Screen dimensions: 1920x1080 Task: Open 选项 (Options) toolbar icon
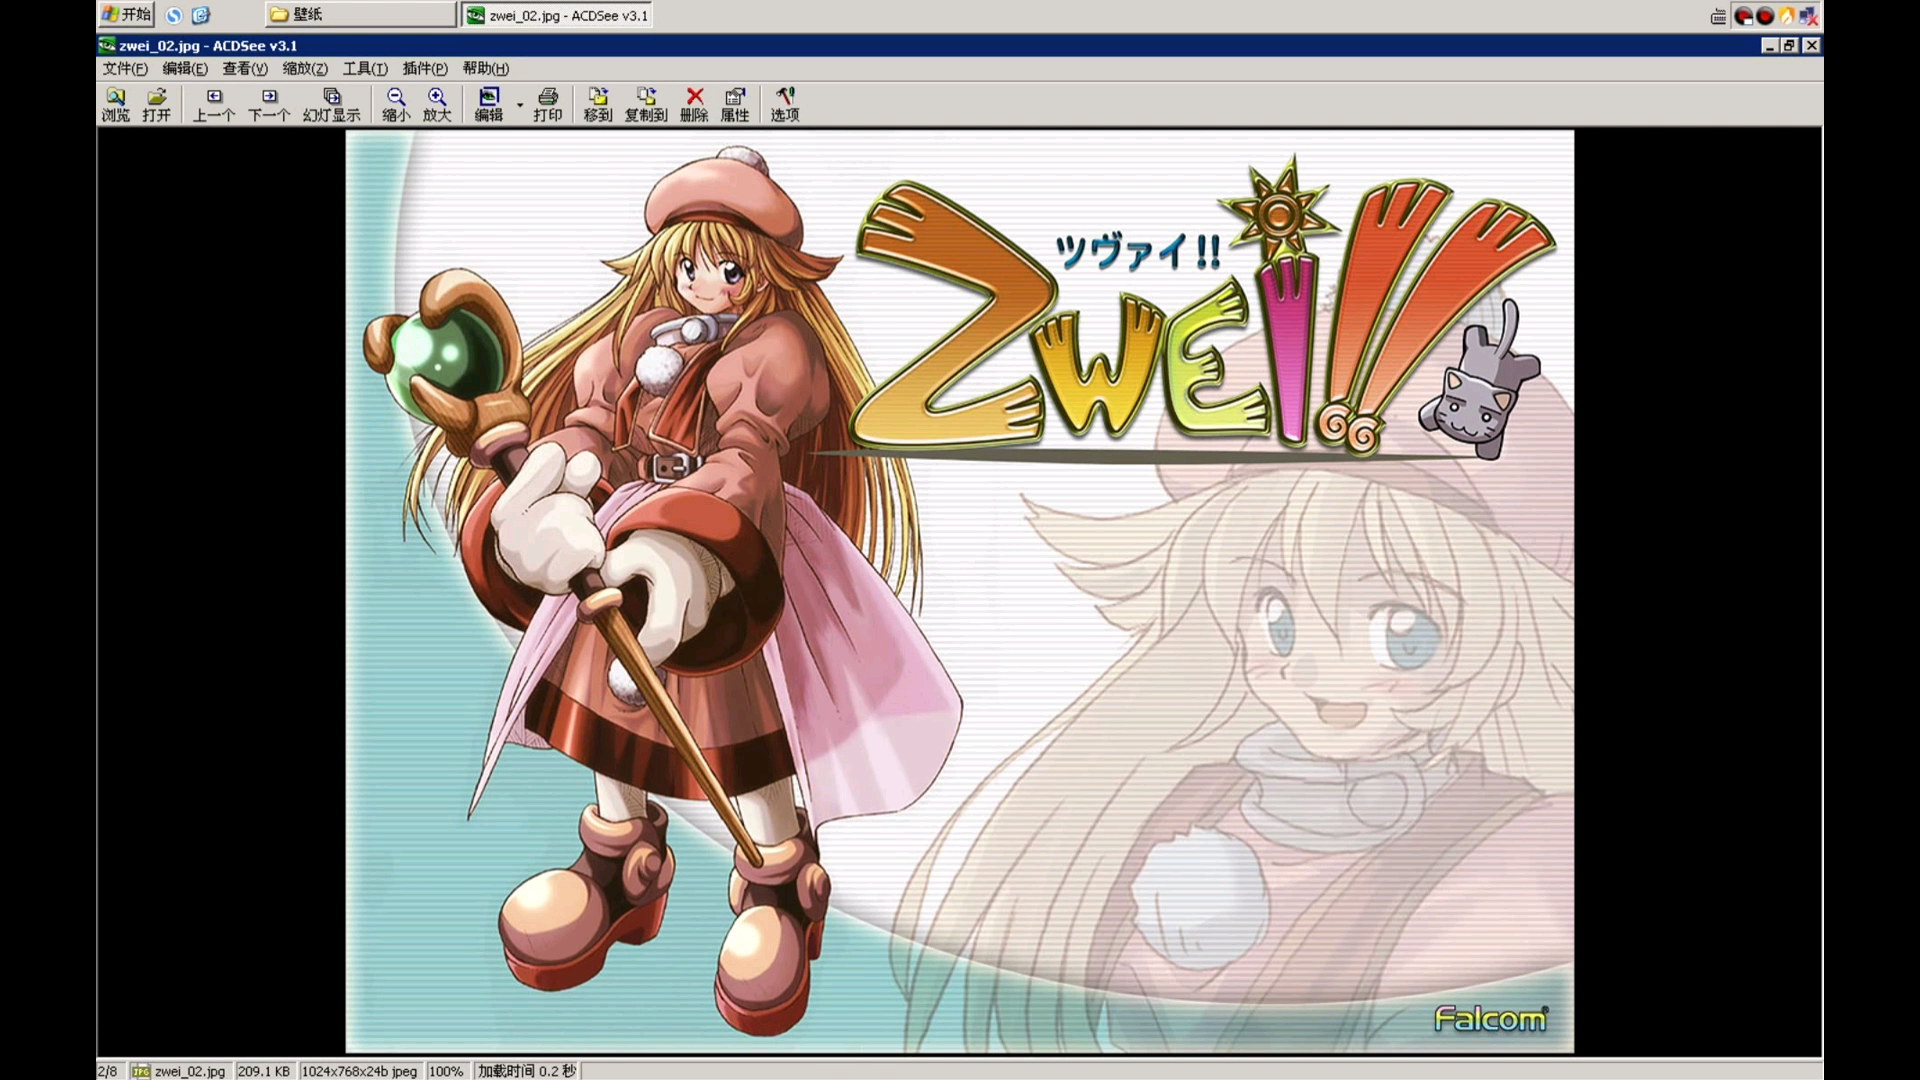785,104
